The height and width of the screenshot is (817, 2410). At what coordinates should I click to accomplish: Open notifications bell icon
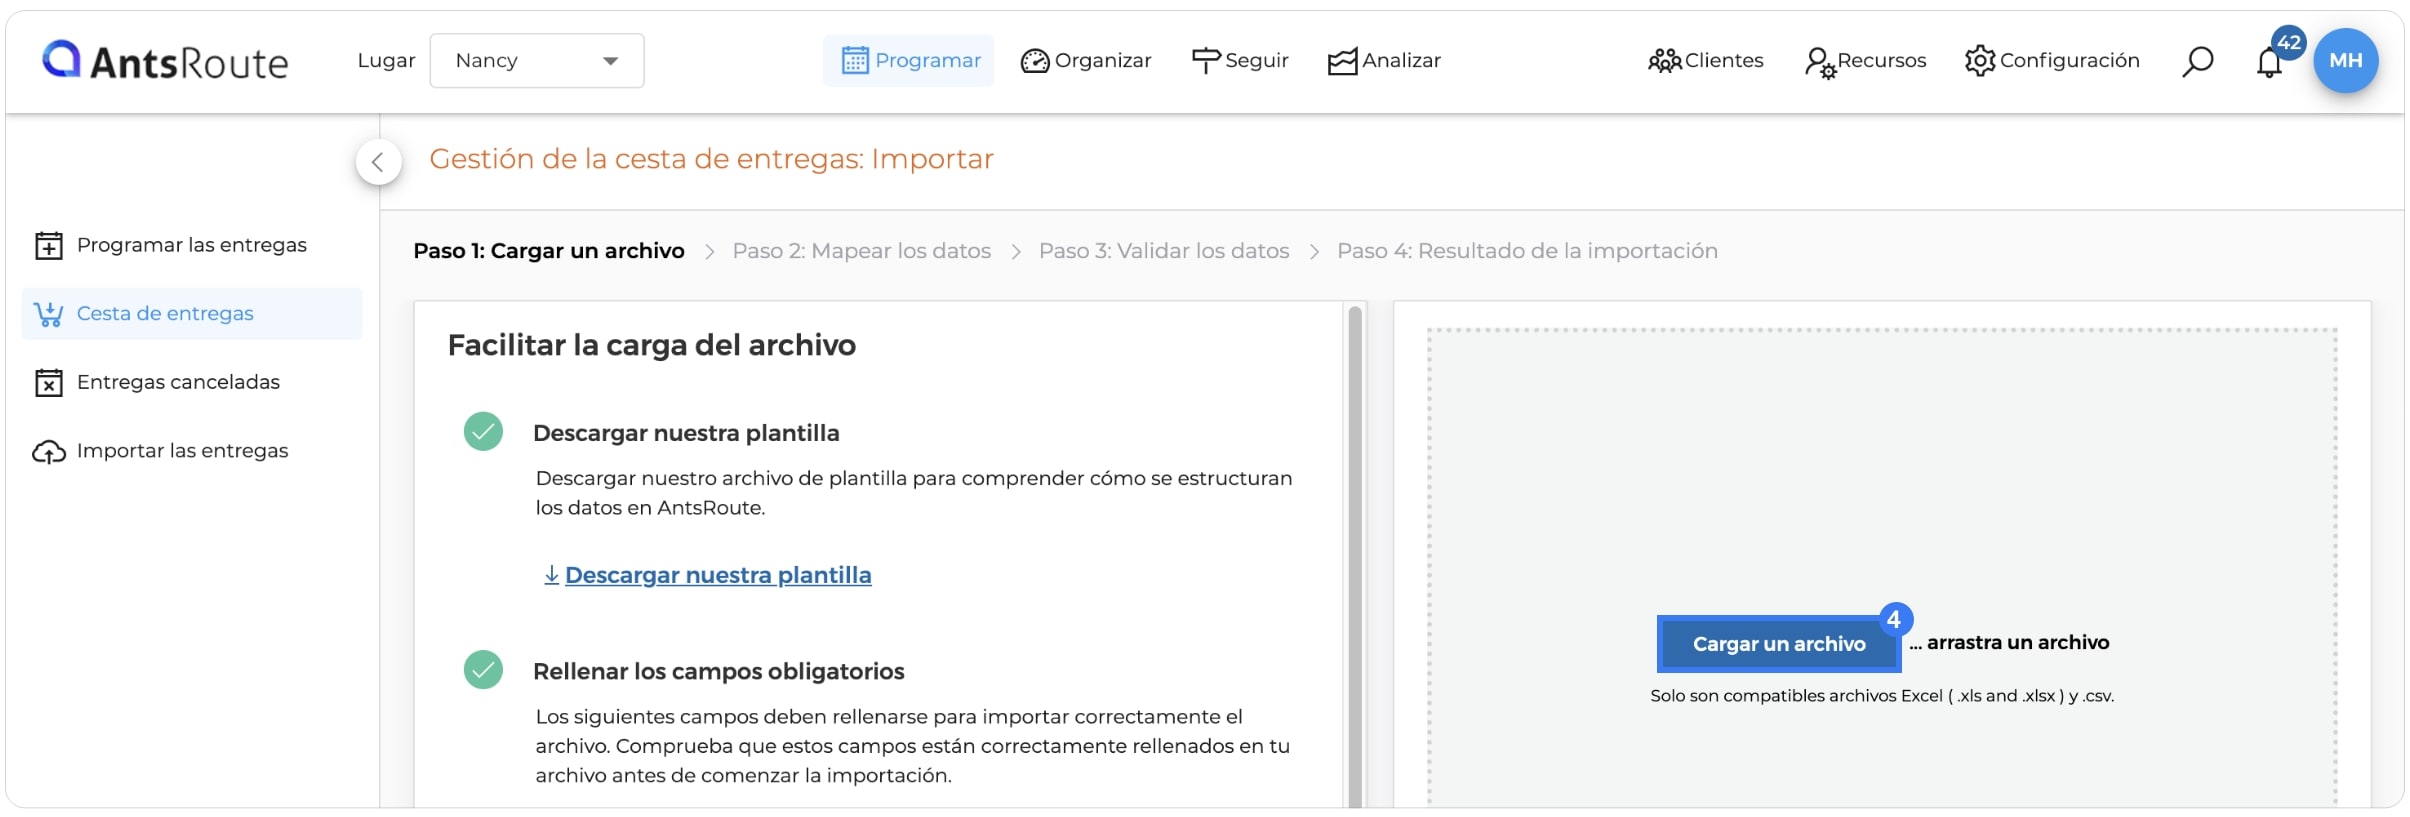pos(2269,63)
